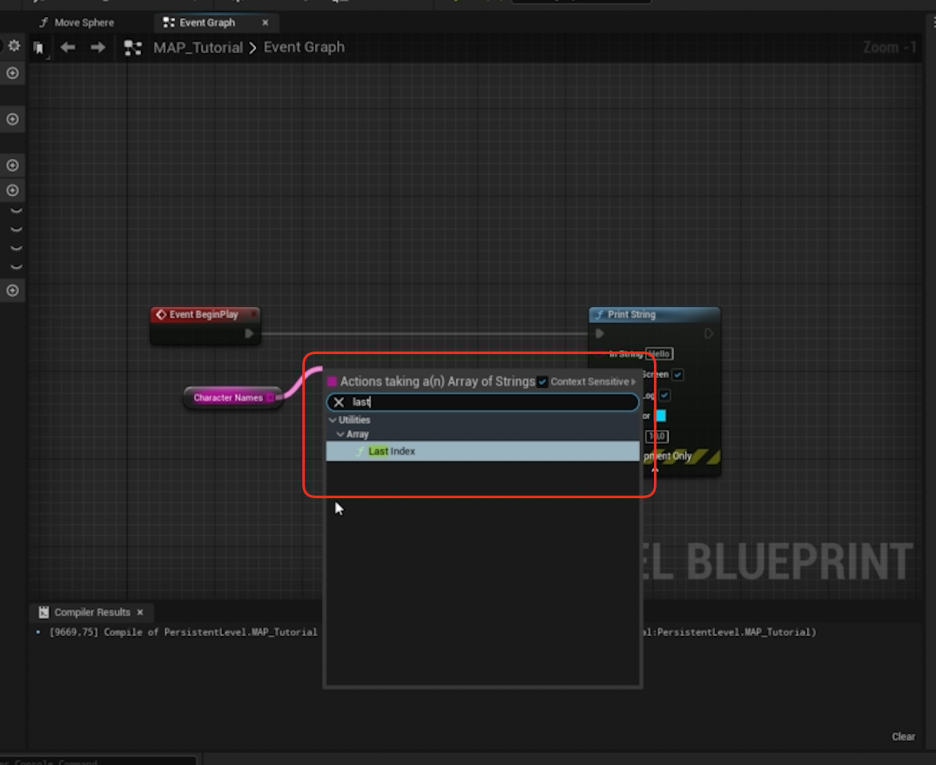
Task: Expand Context Sensitive options arrow
Action: (633, 382)
